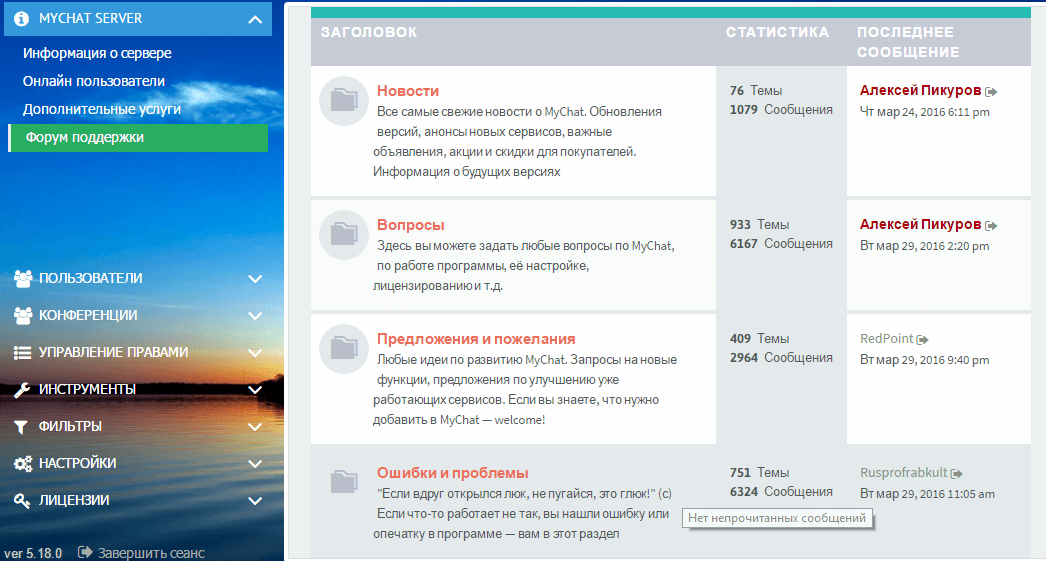The width and height of the screenshot is (1046, 561).
Task: Click 1079 Сообщения statistic
Action: coord(780,109)
